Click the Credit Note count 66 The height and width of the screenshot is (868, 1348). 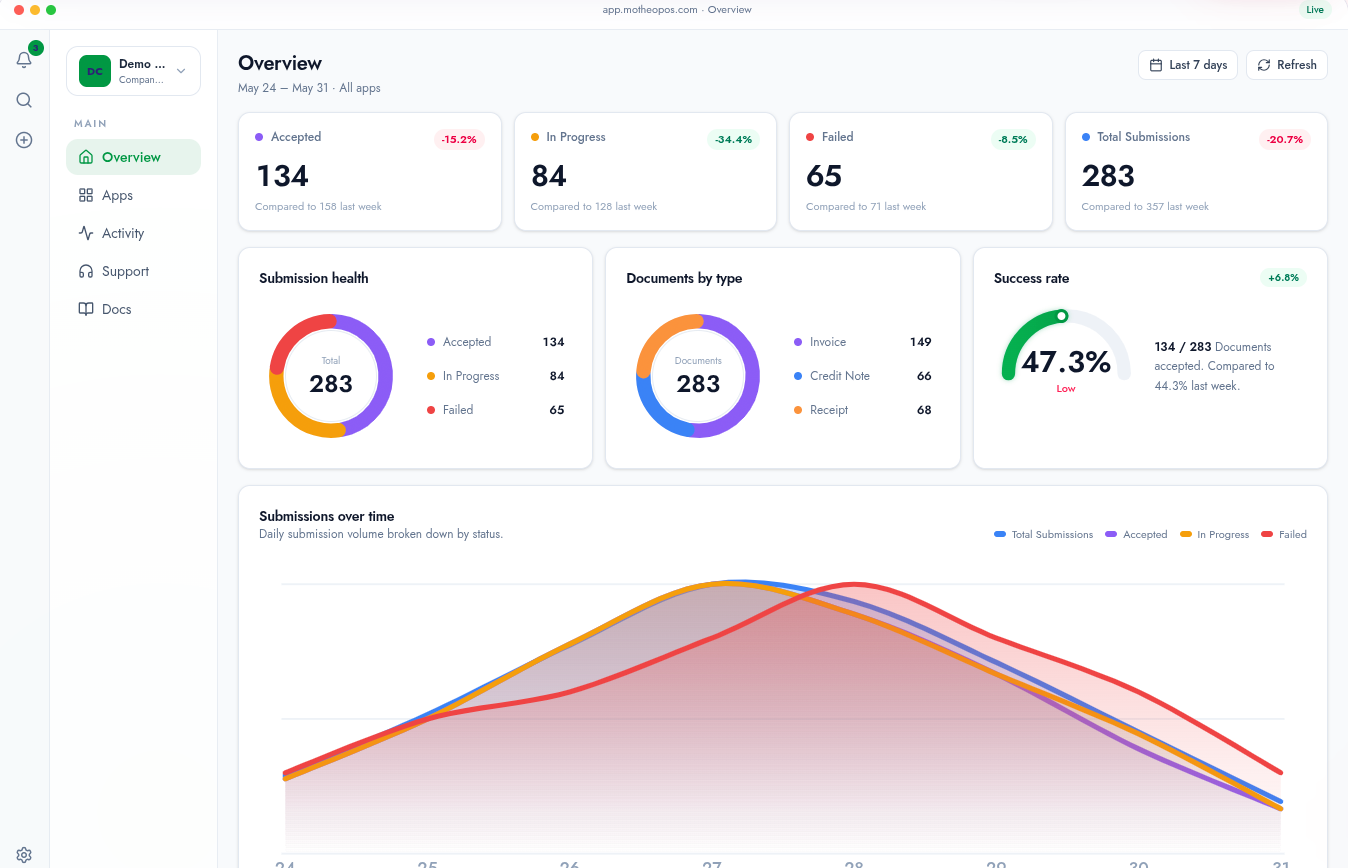coord(924,376)
